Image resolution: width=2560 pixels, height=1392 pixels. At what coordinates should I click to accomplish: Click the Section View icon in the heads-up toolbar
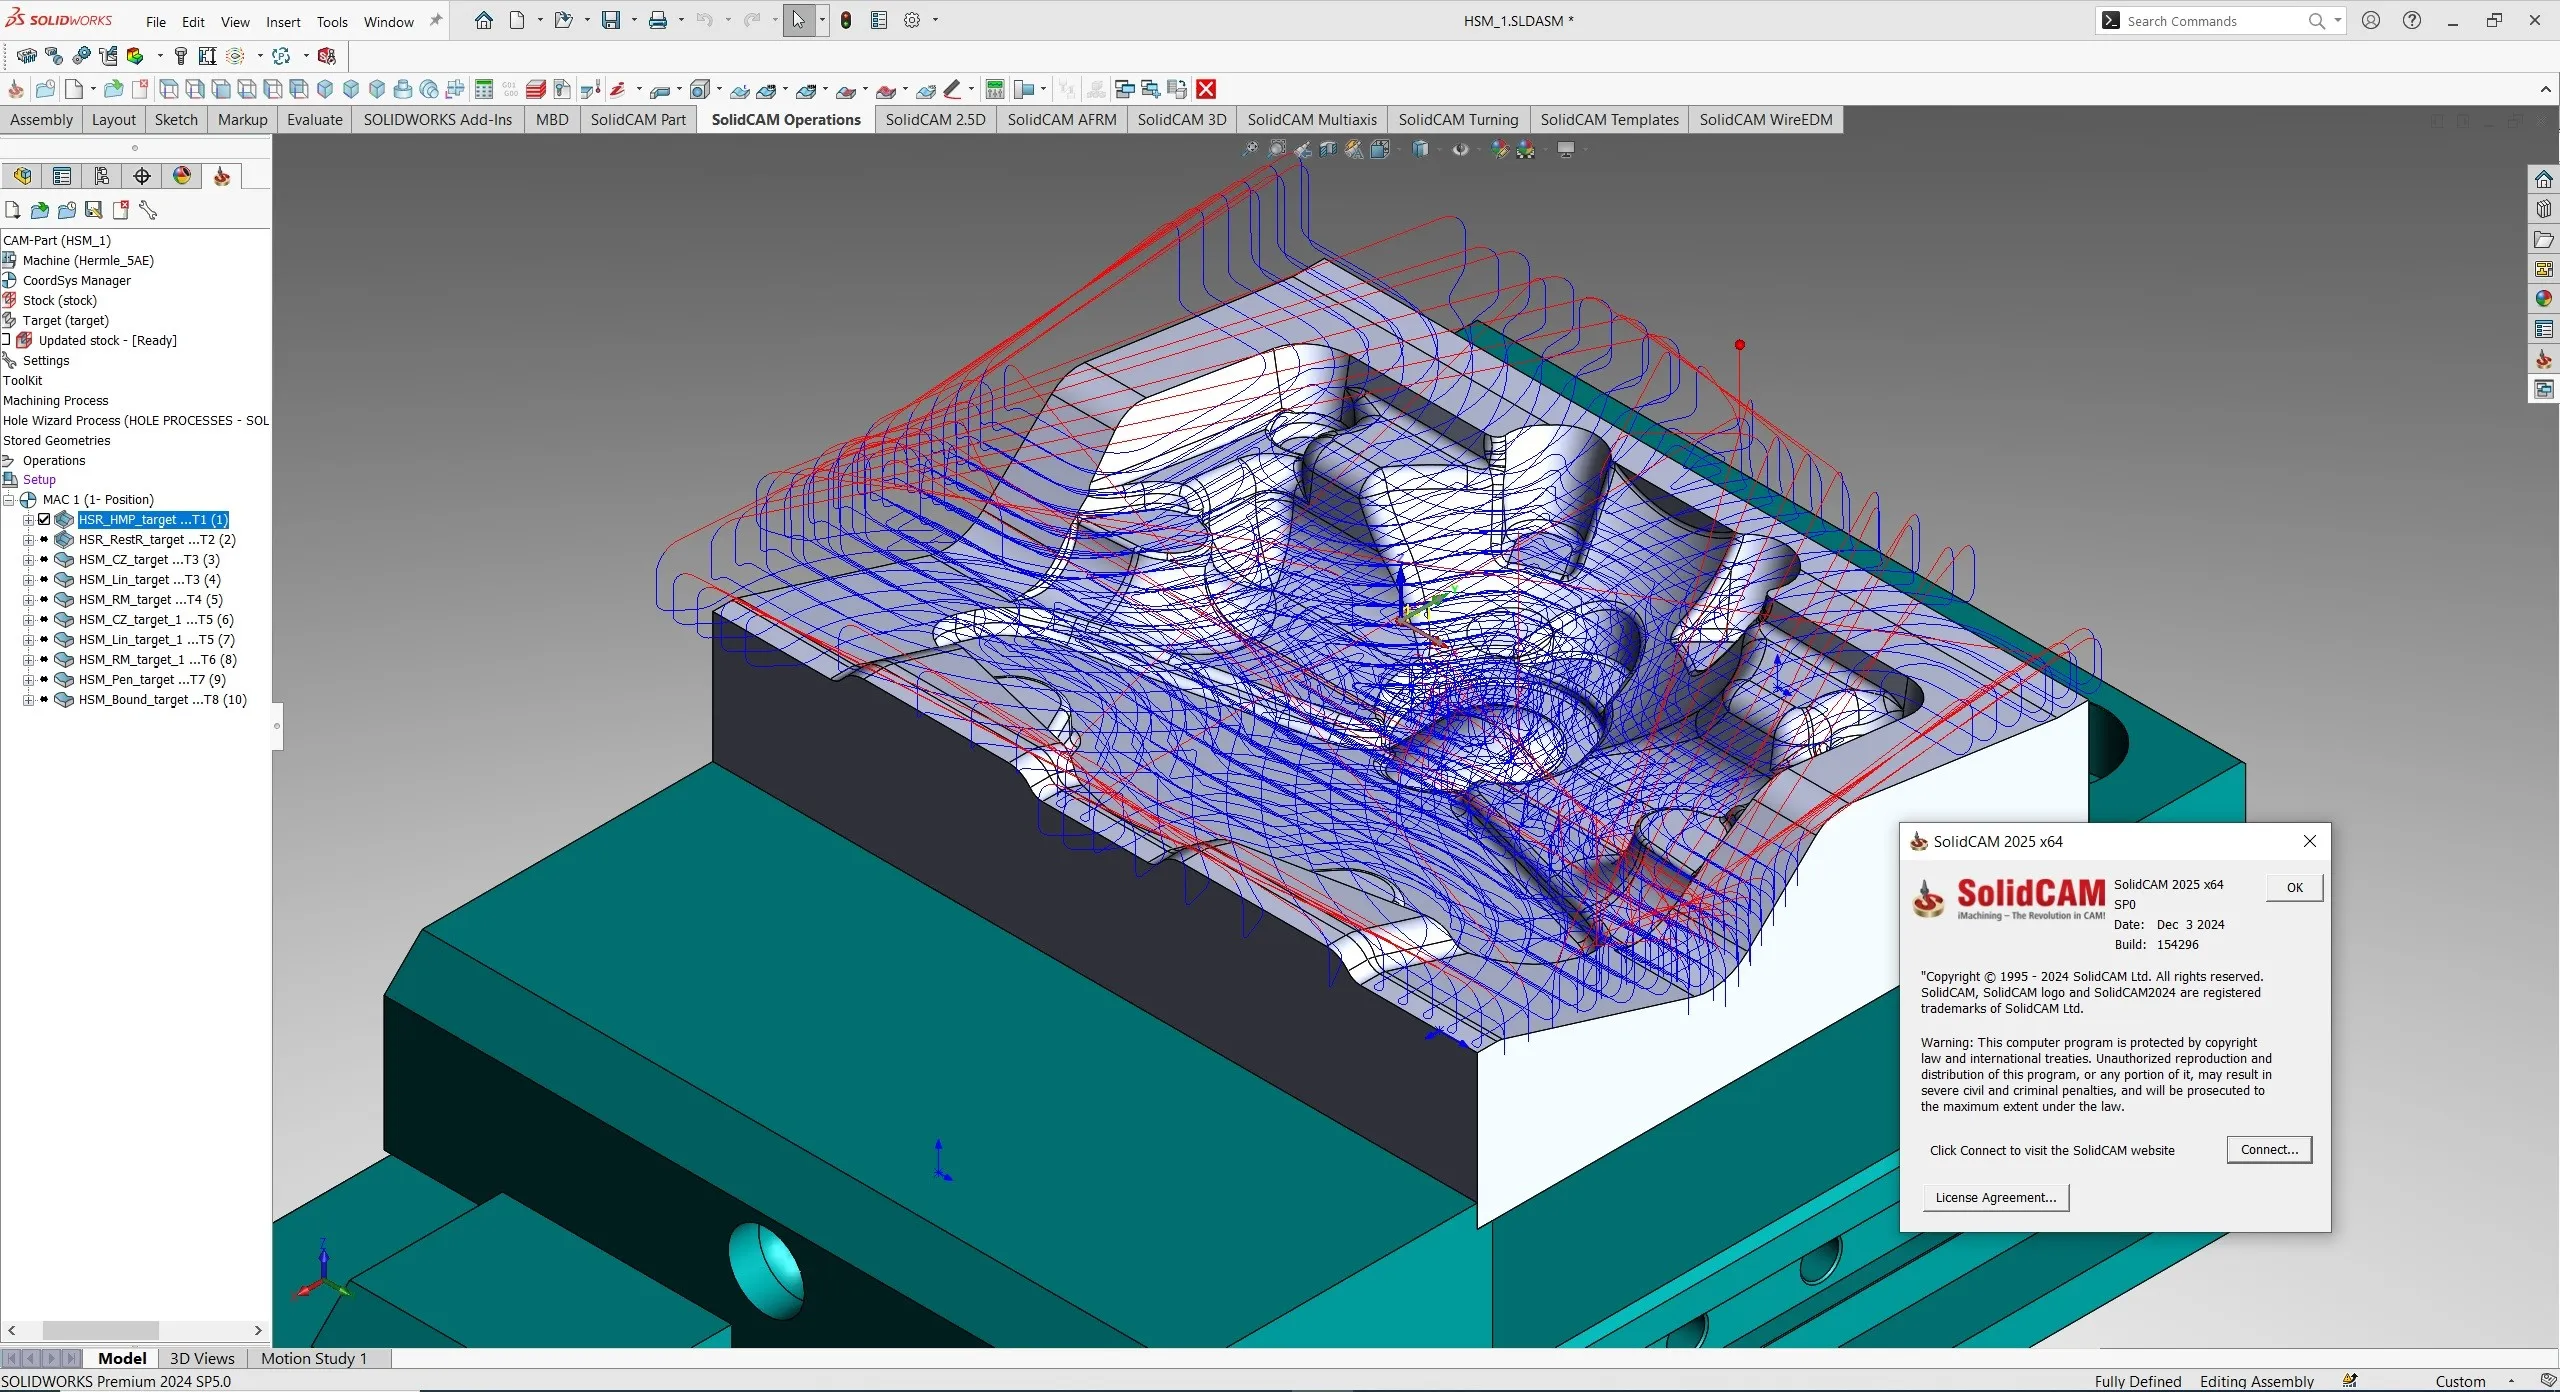1328,150
